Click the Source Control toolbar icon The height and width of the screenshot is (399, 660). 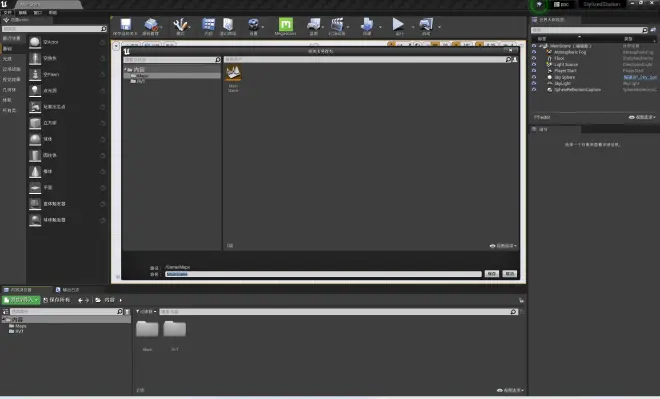click(x=151, y=24)
